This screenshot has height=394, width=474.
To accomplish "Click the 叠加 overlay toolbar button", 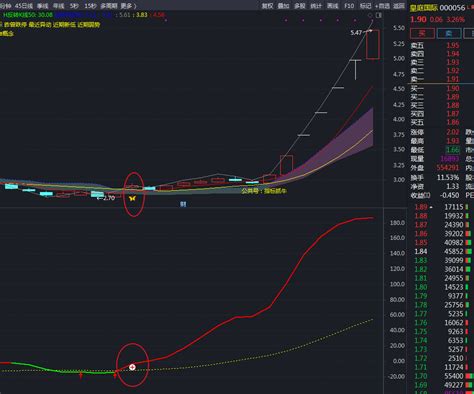I will pyautogui.click(x=283, y=6).
